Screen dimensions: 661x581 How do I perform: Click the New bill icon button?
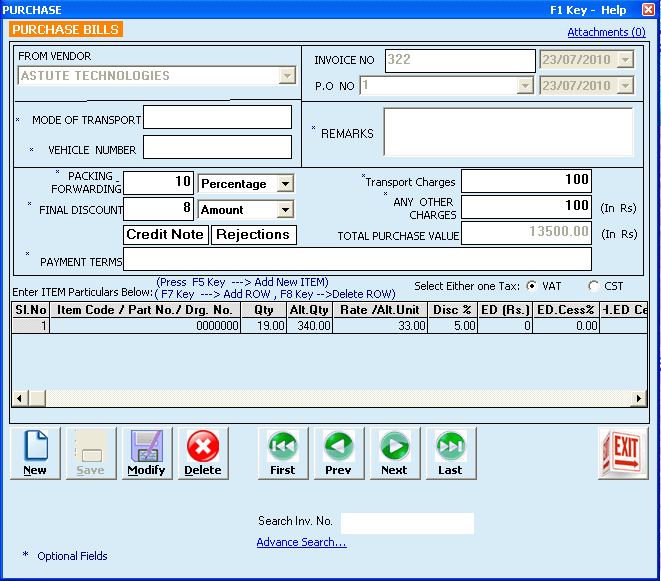[35, 453]
